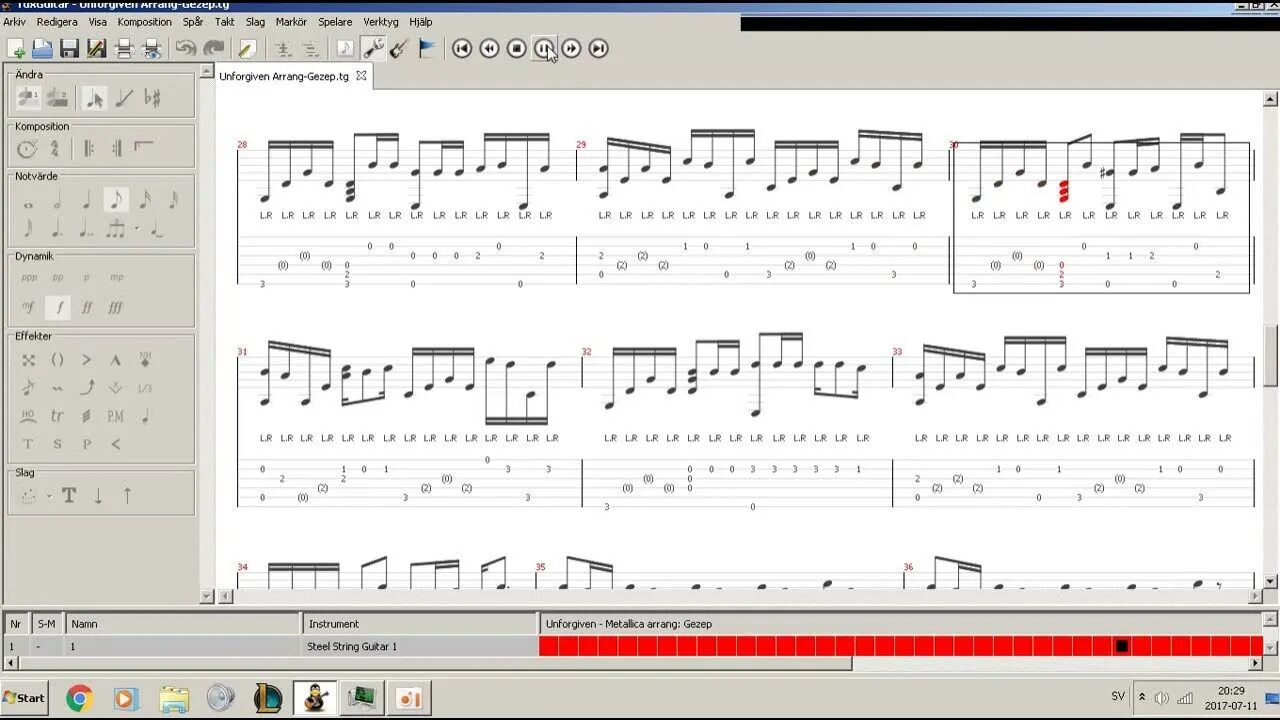Toggle selection mode note-cursor icon
Image resolution: width=1280 pixels, height=720 pixels.
pyautogui.click(x=95, y=97)
